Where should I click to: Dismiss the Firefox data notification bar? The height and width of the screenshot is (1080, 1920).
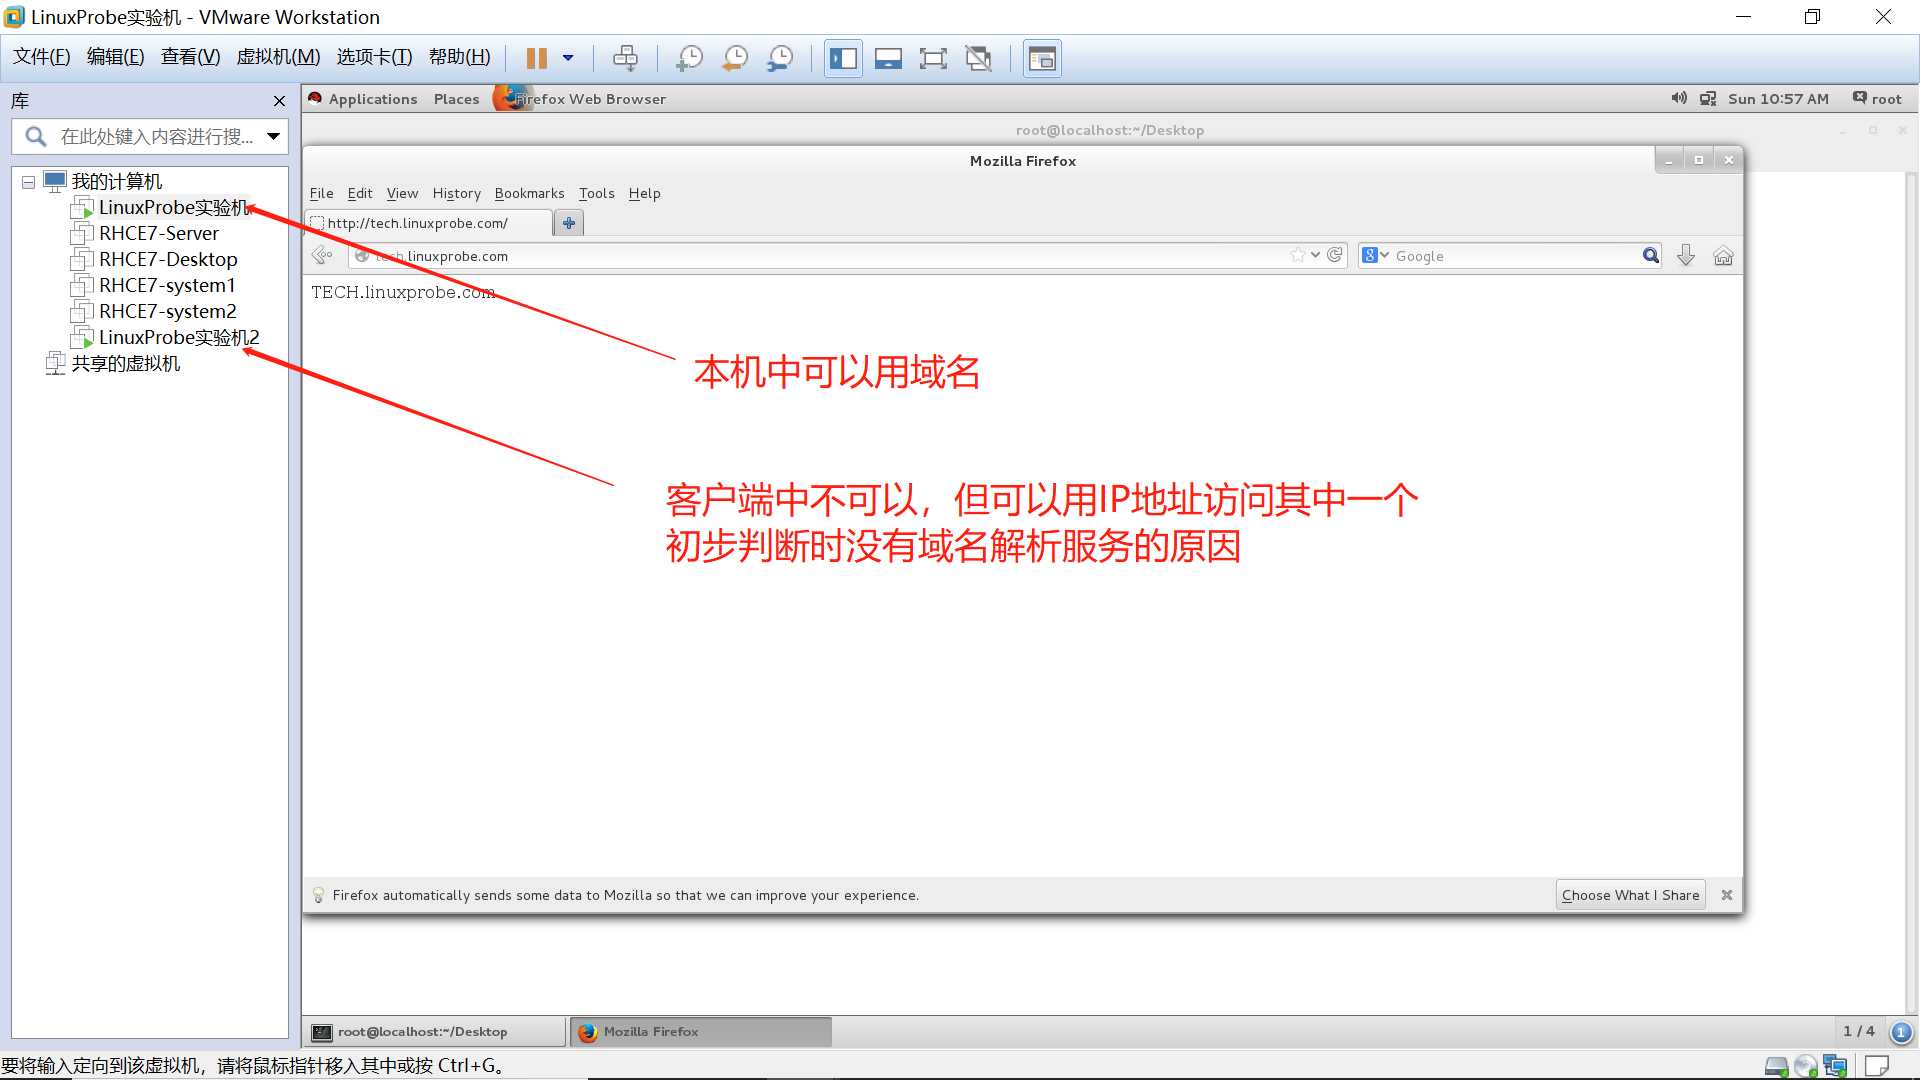click(1726, 896)
